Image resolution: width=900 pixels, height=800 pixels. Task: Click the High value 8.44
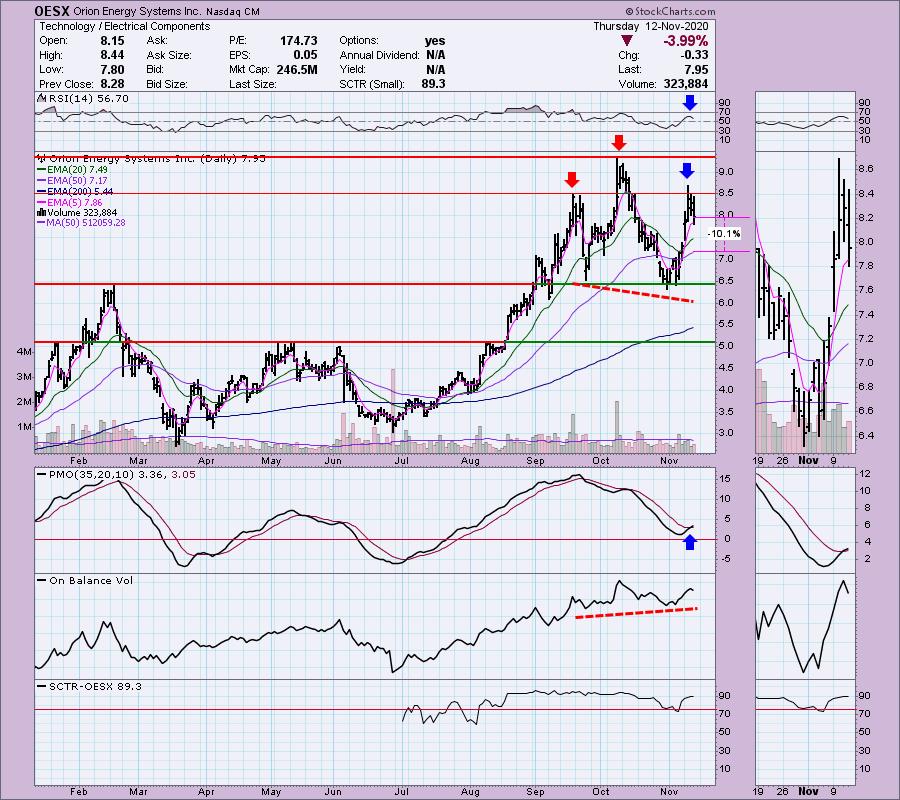coord(112,55)
